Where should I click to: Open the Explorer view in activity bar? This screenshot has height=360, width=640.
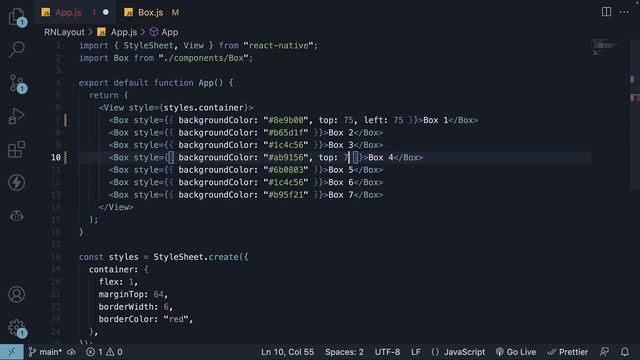[17, 17]
